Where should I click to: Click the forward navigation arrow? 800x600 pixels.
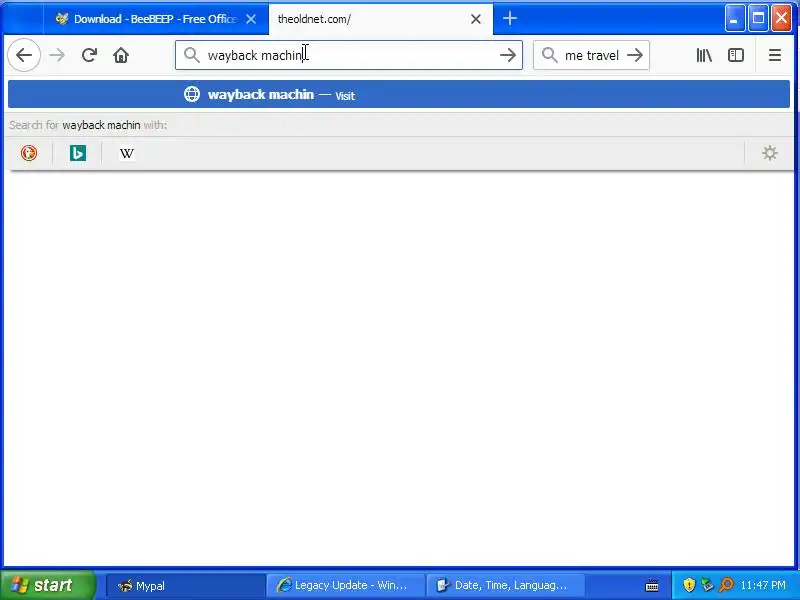point(57,55)
